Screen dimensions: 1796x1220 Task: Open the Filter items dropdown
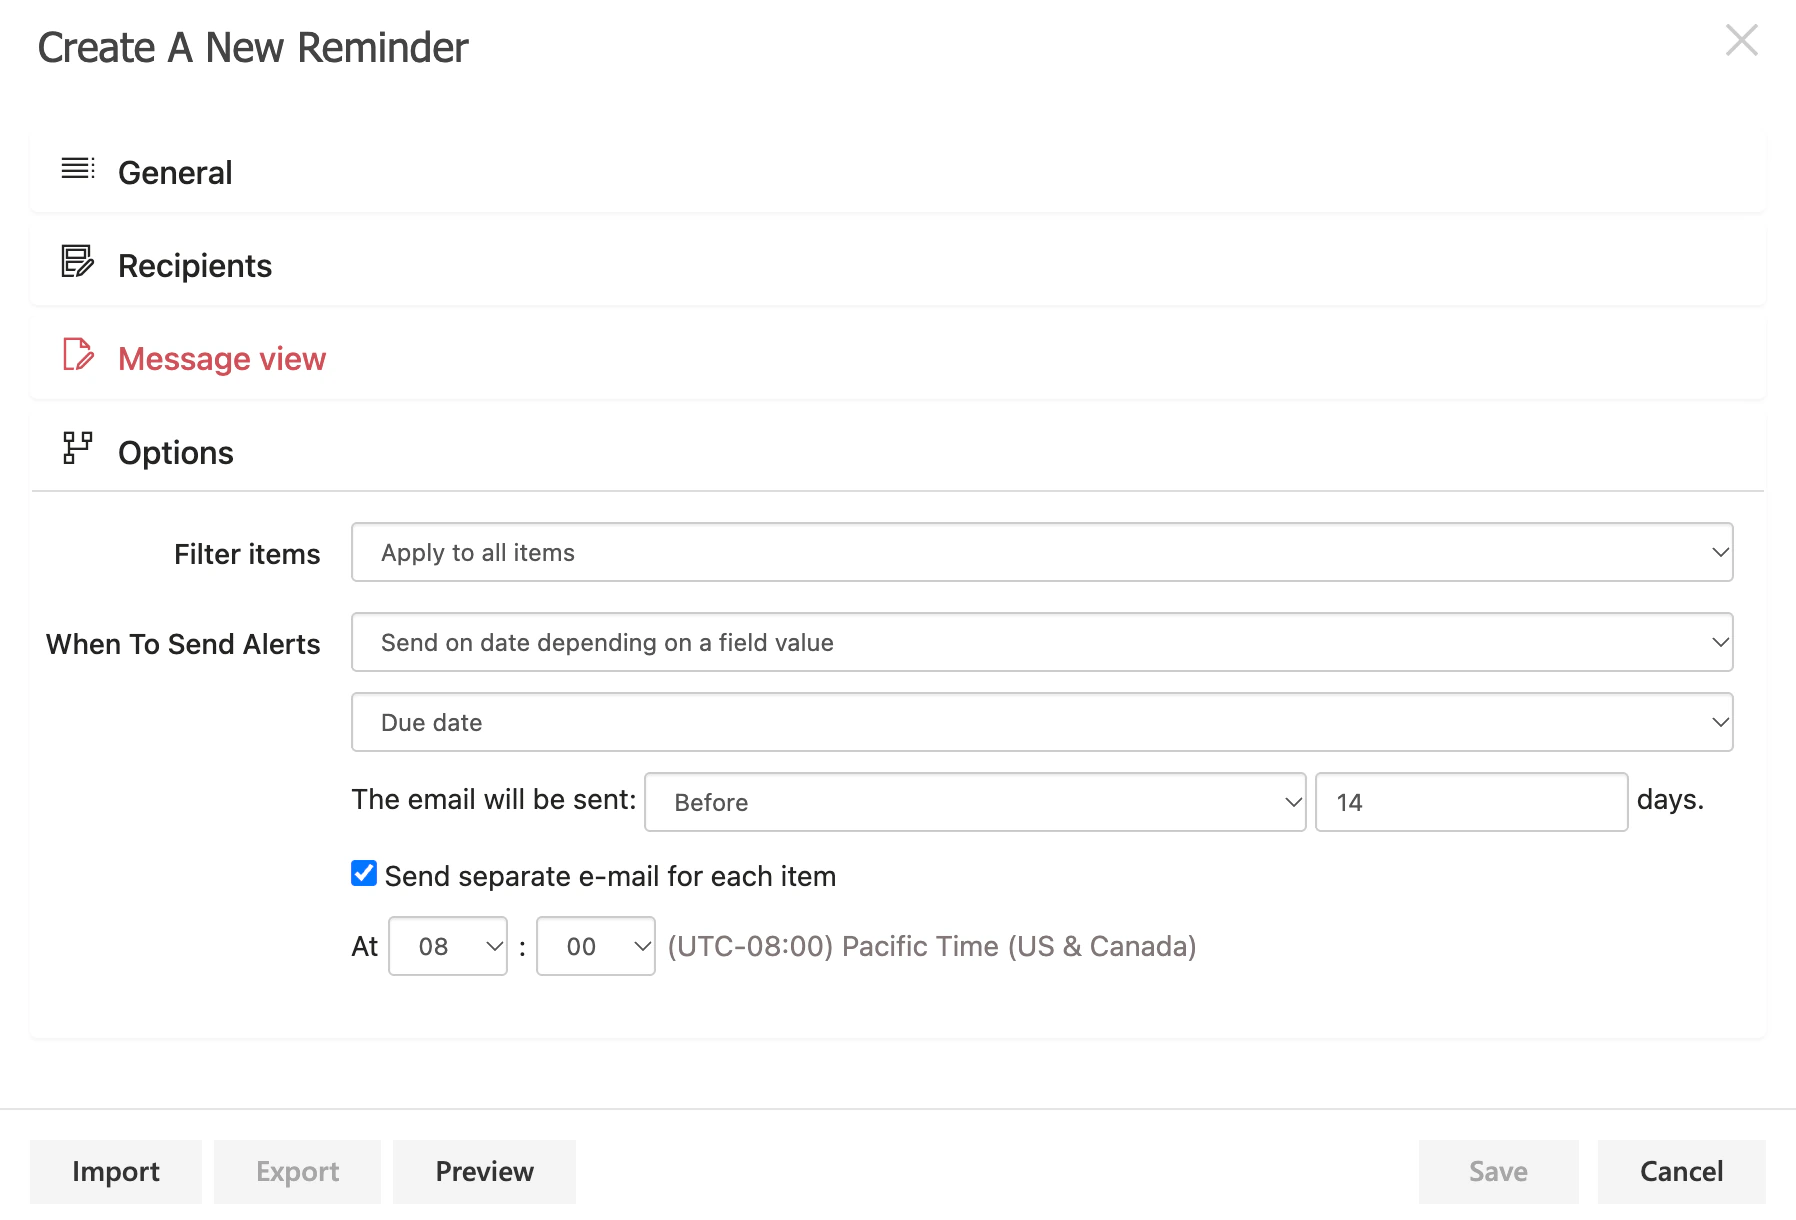1042,552
